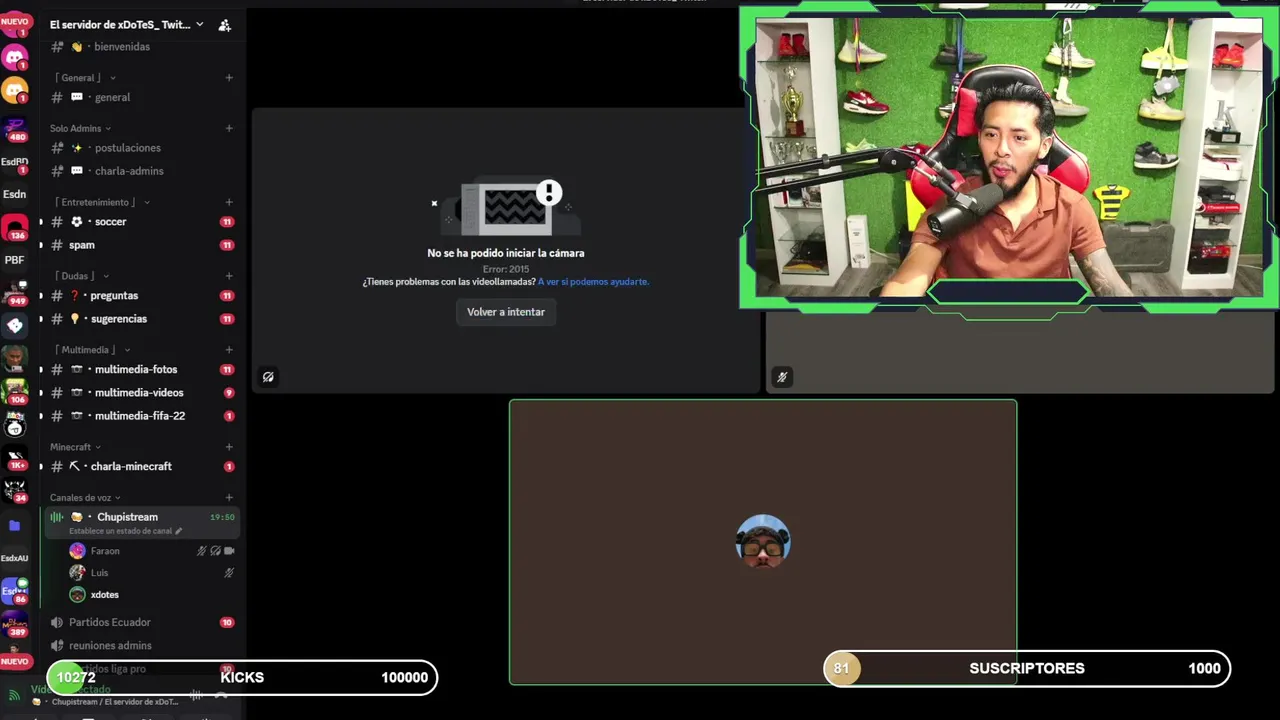Open the server with 136 badge
Image resolution: width=1280 pixels, height=720 pixels.
[x=15, y=228]
